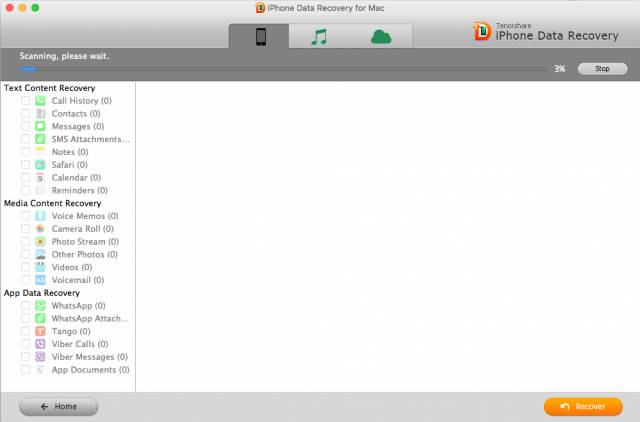Enable the Photo Stream checkbox

[x=25, y=242]
